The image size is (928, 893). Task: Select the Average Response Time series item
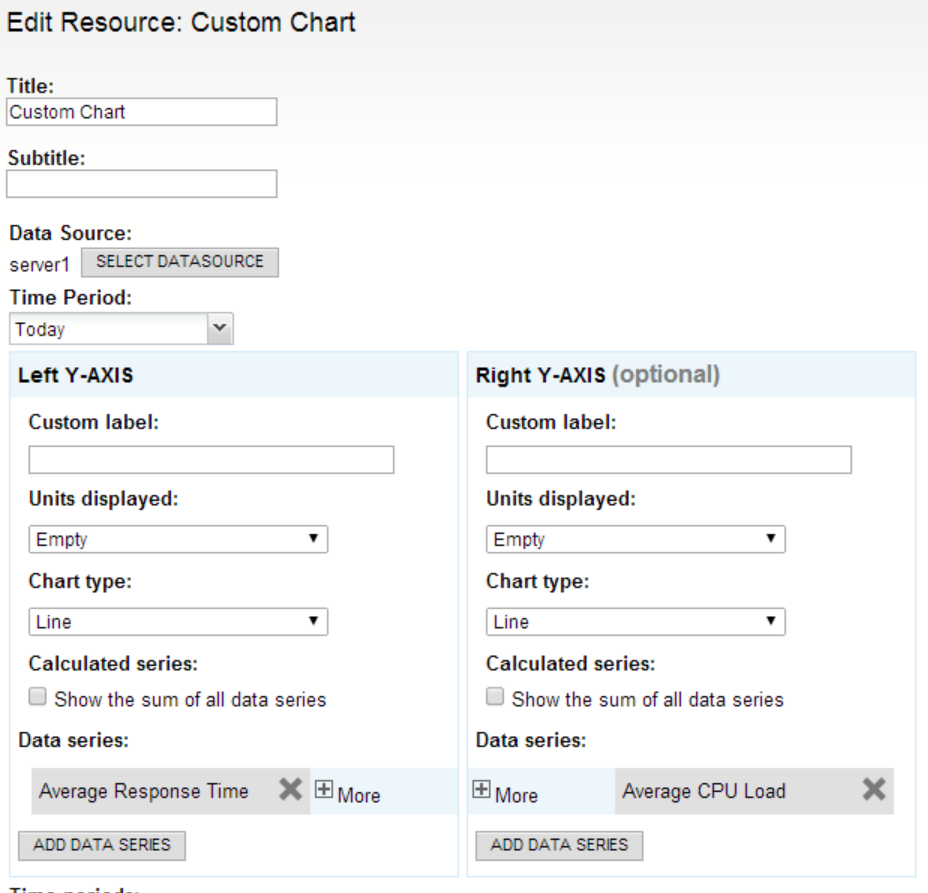tap(144, 791)
